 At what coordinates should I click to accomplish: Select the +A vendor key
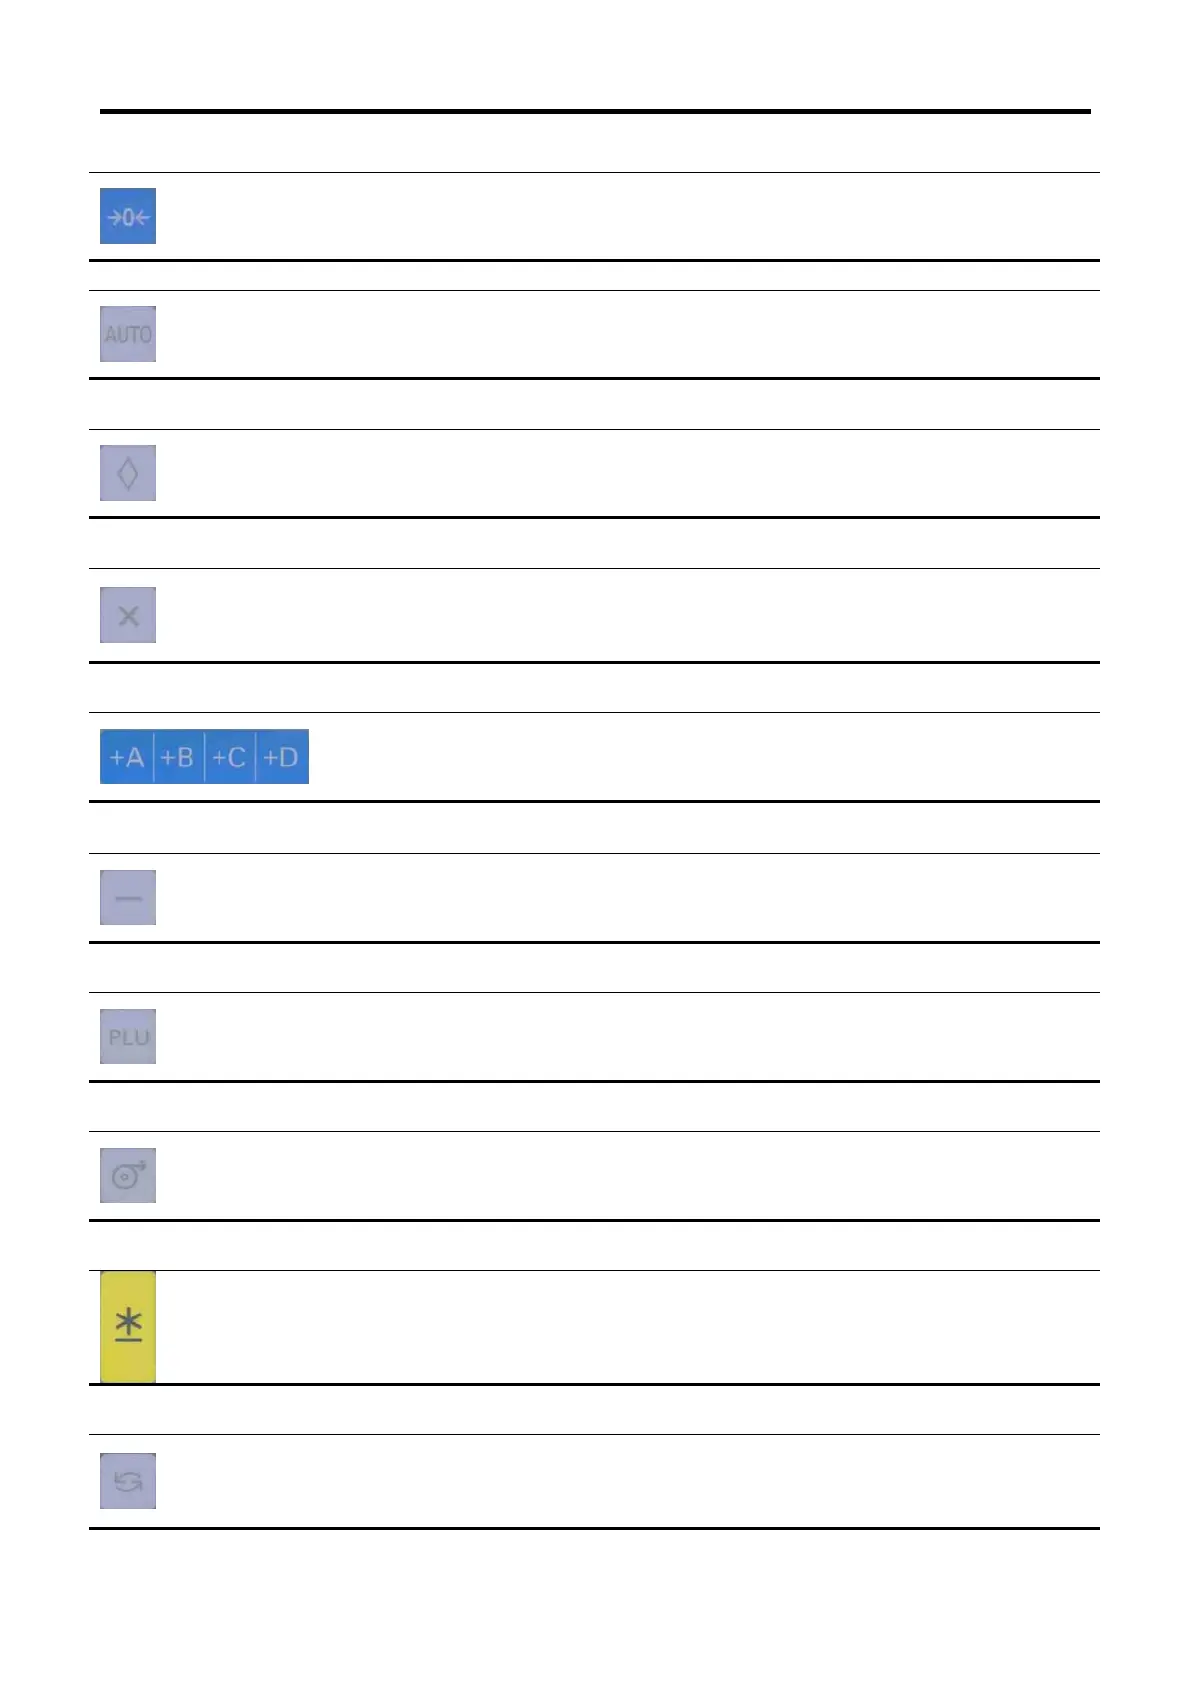pyautogui.click(x=126, y=757)
